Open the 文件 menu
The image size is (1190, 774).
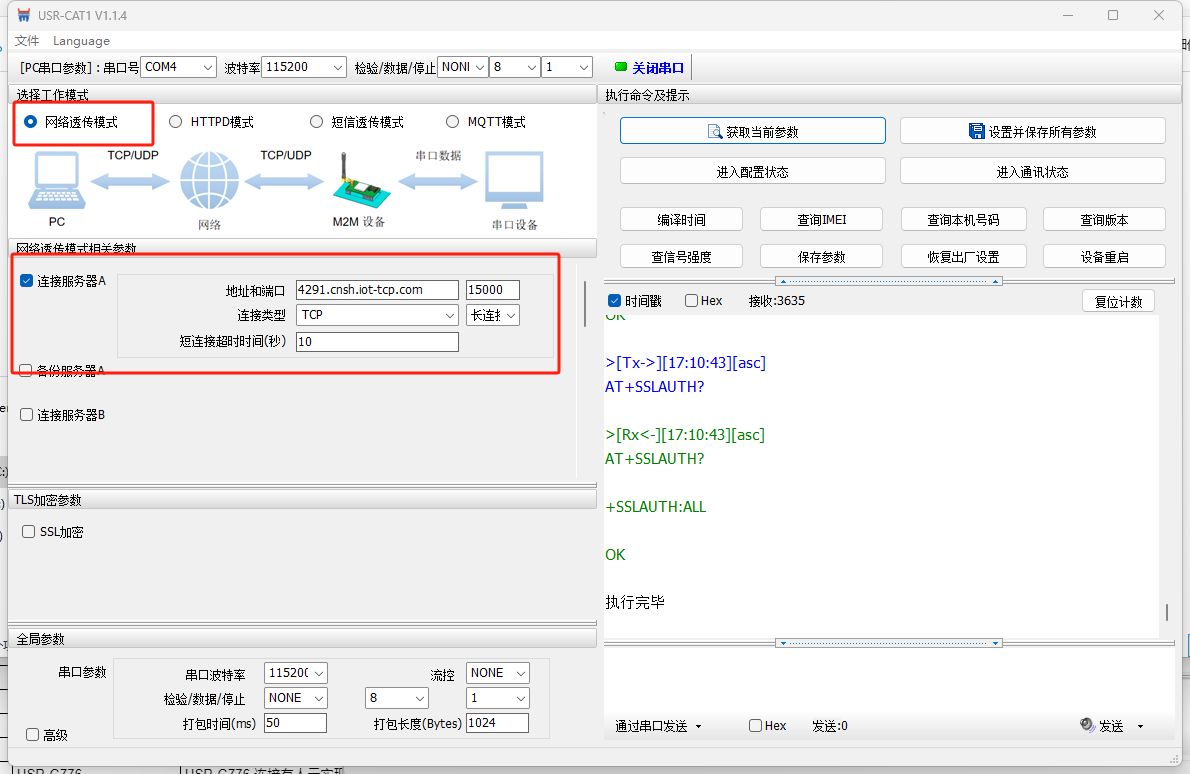coord(27,41)
